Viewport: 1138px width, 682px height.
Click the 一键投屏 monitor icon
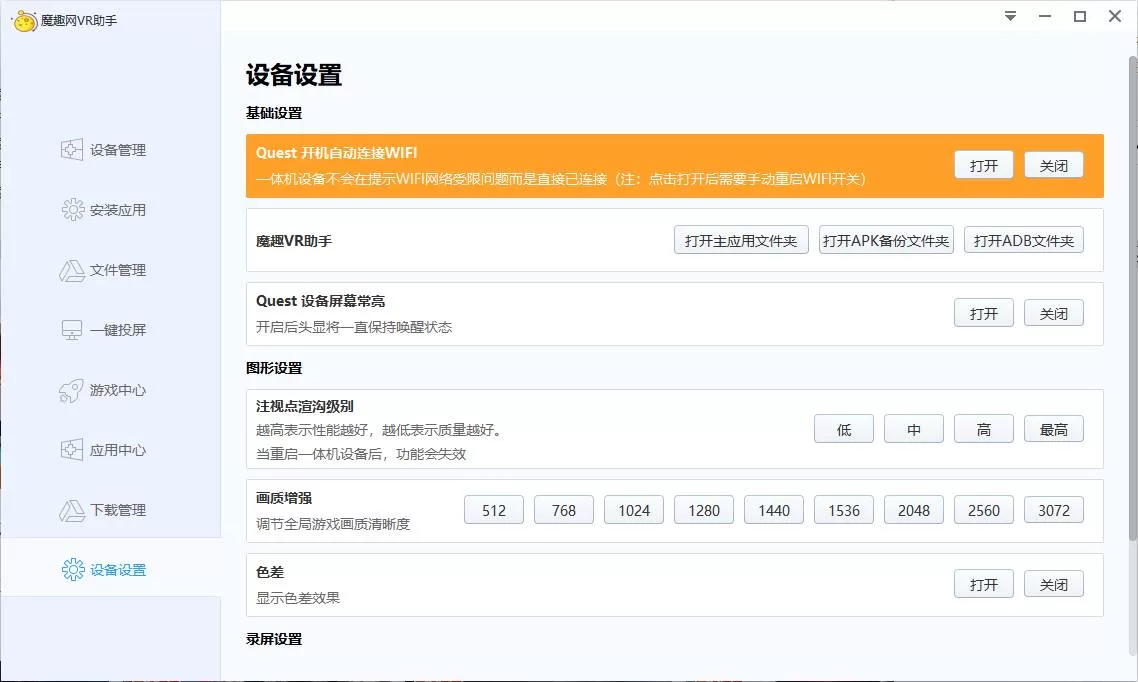pos(72,330)
